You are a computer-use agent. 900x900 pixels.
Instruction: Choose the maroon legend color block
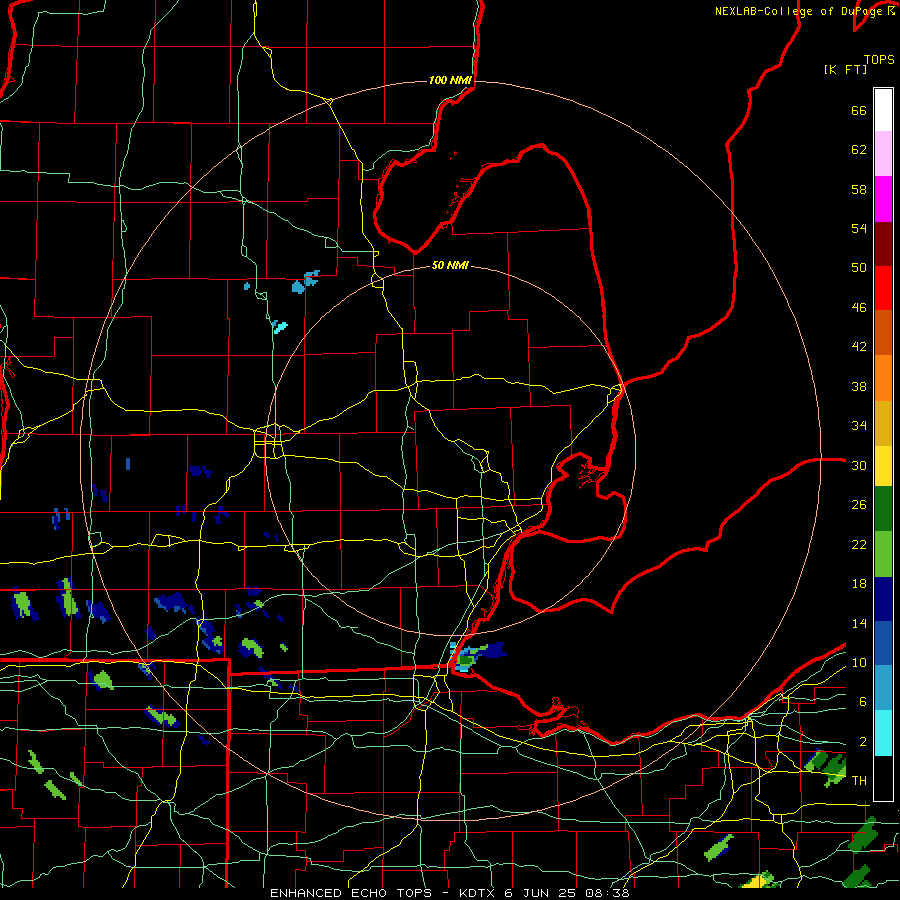(x=883, y=244)
